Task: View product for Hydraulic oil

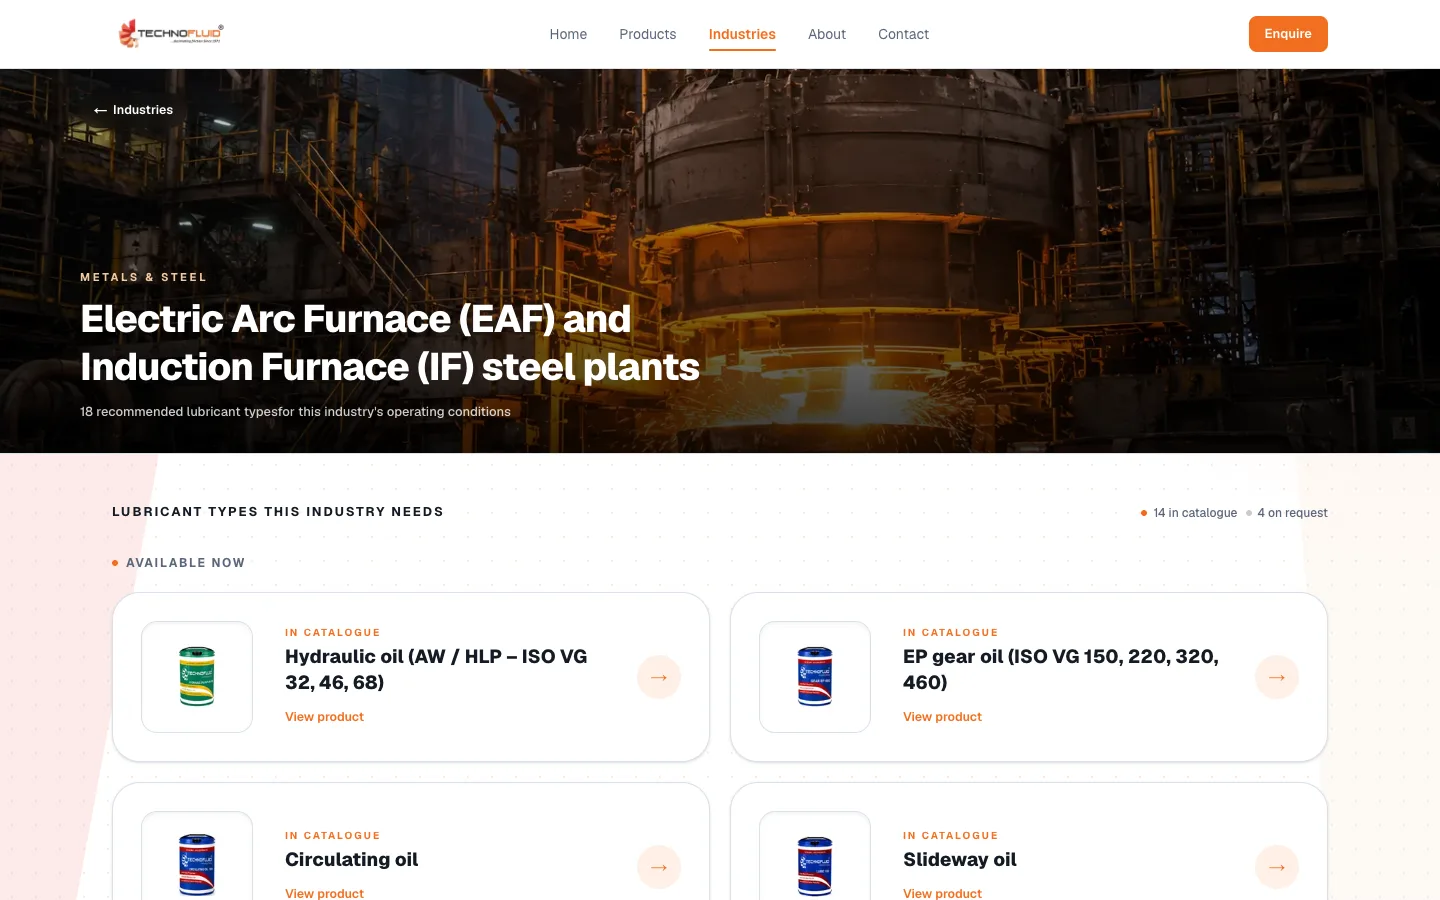Action: tap(324, 717)
